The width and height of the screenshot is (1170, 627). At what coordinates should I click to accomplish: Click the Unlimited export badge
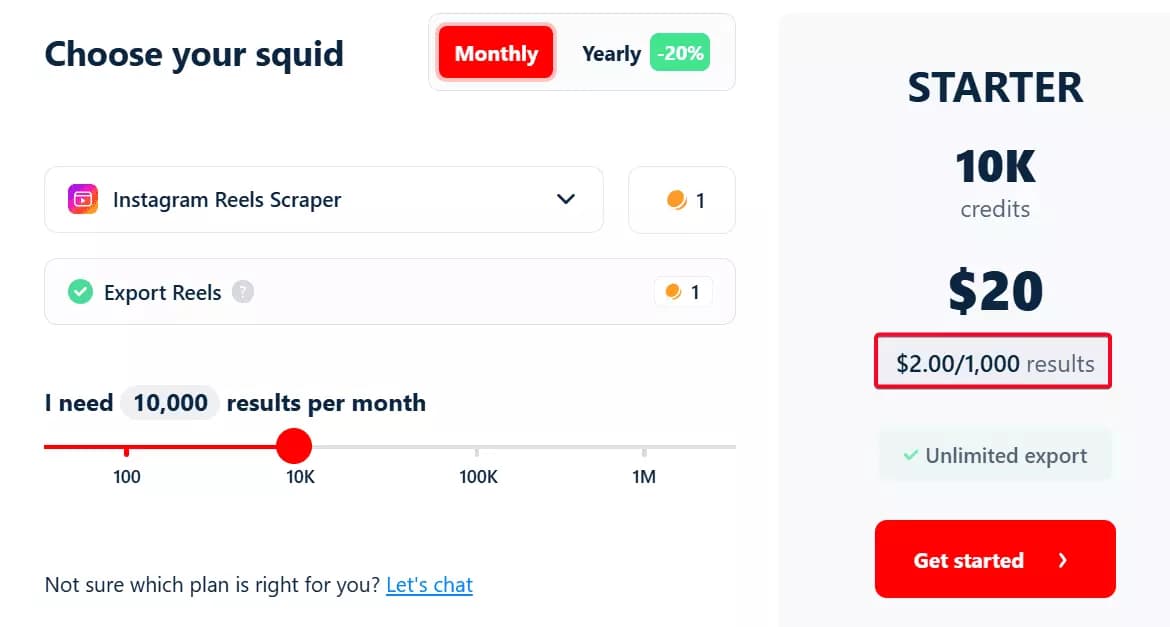[x=994, y=455]
